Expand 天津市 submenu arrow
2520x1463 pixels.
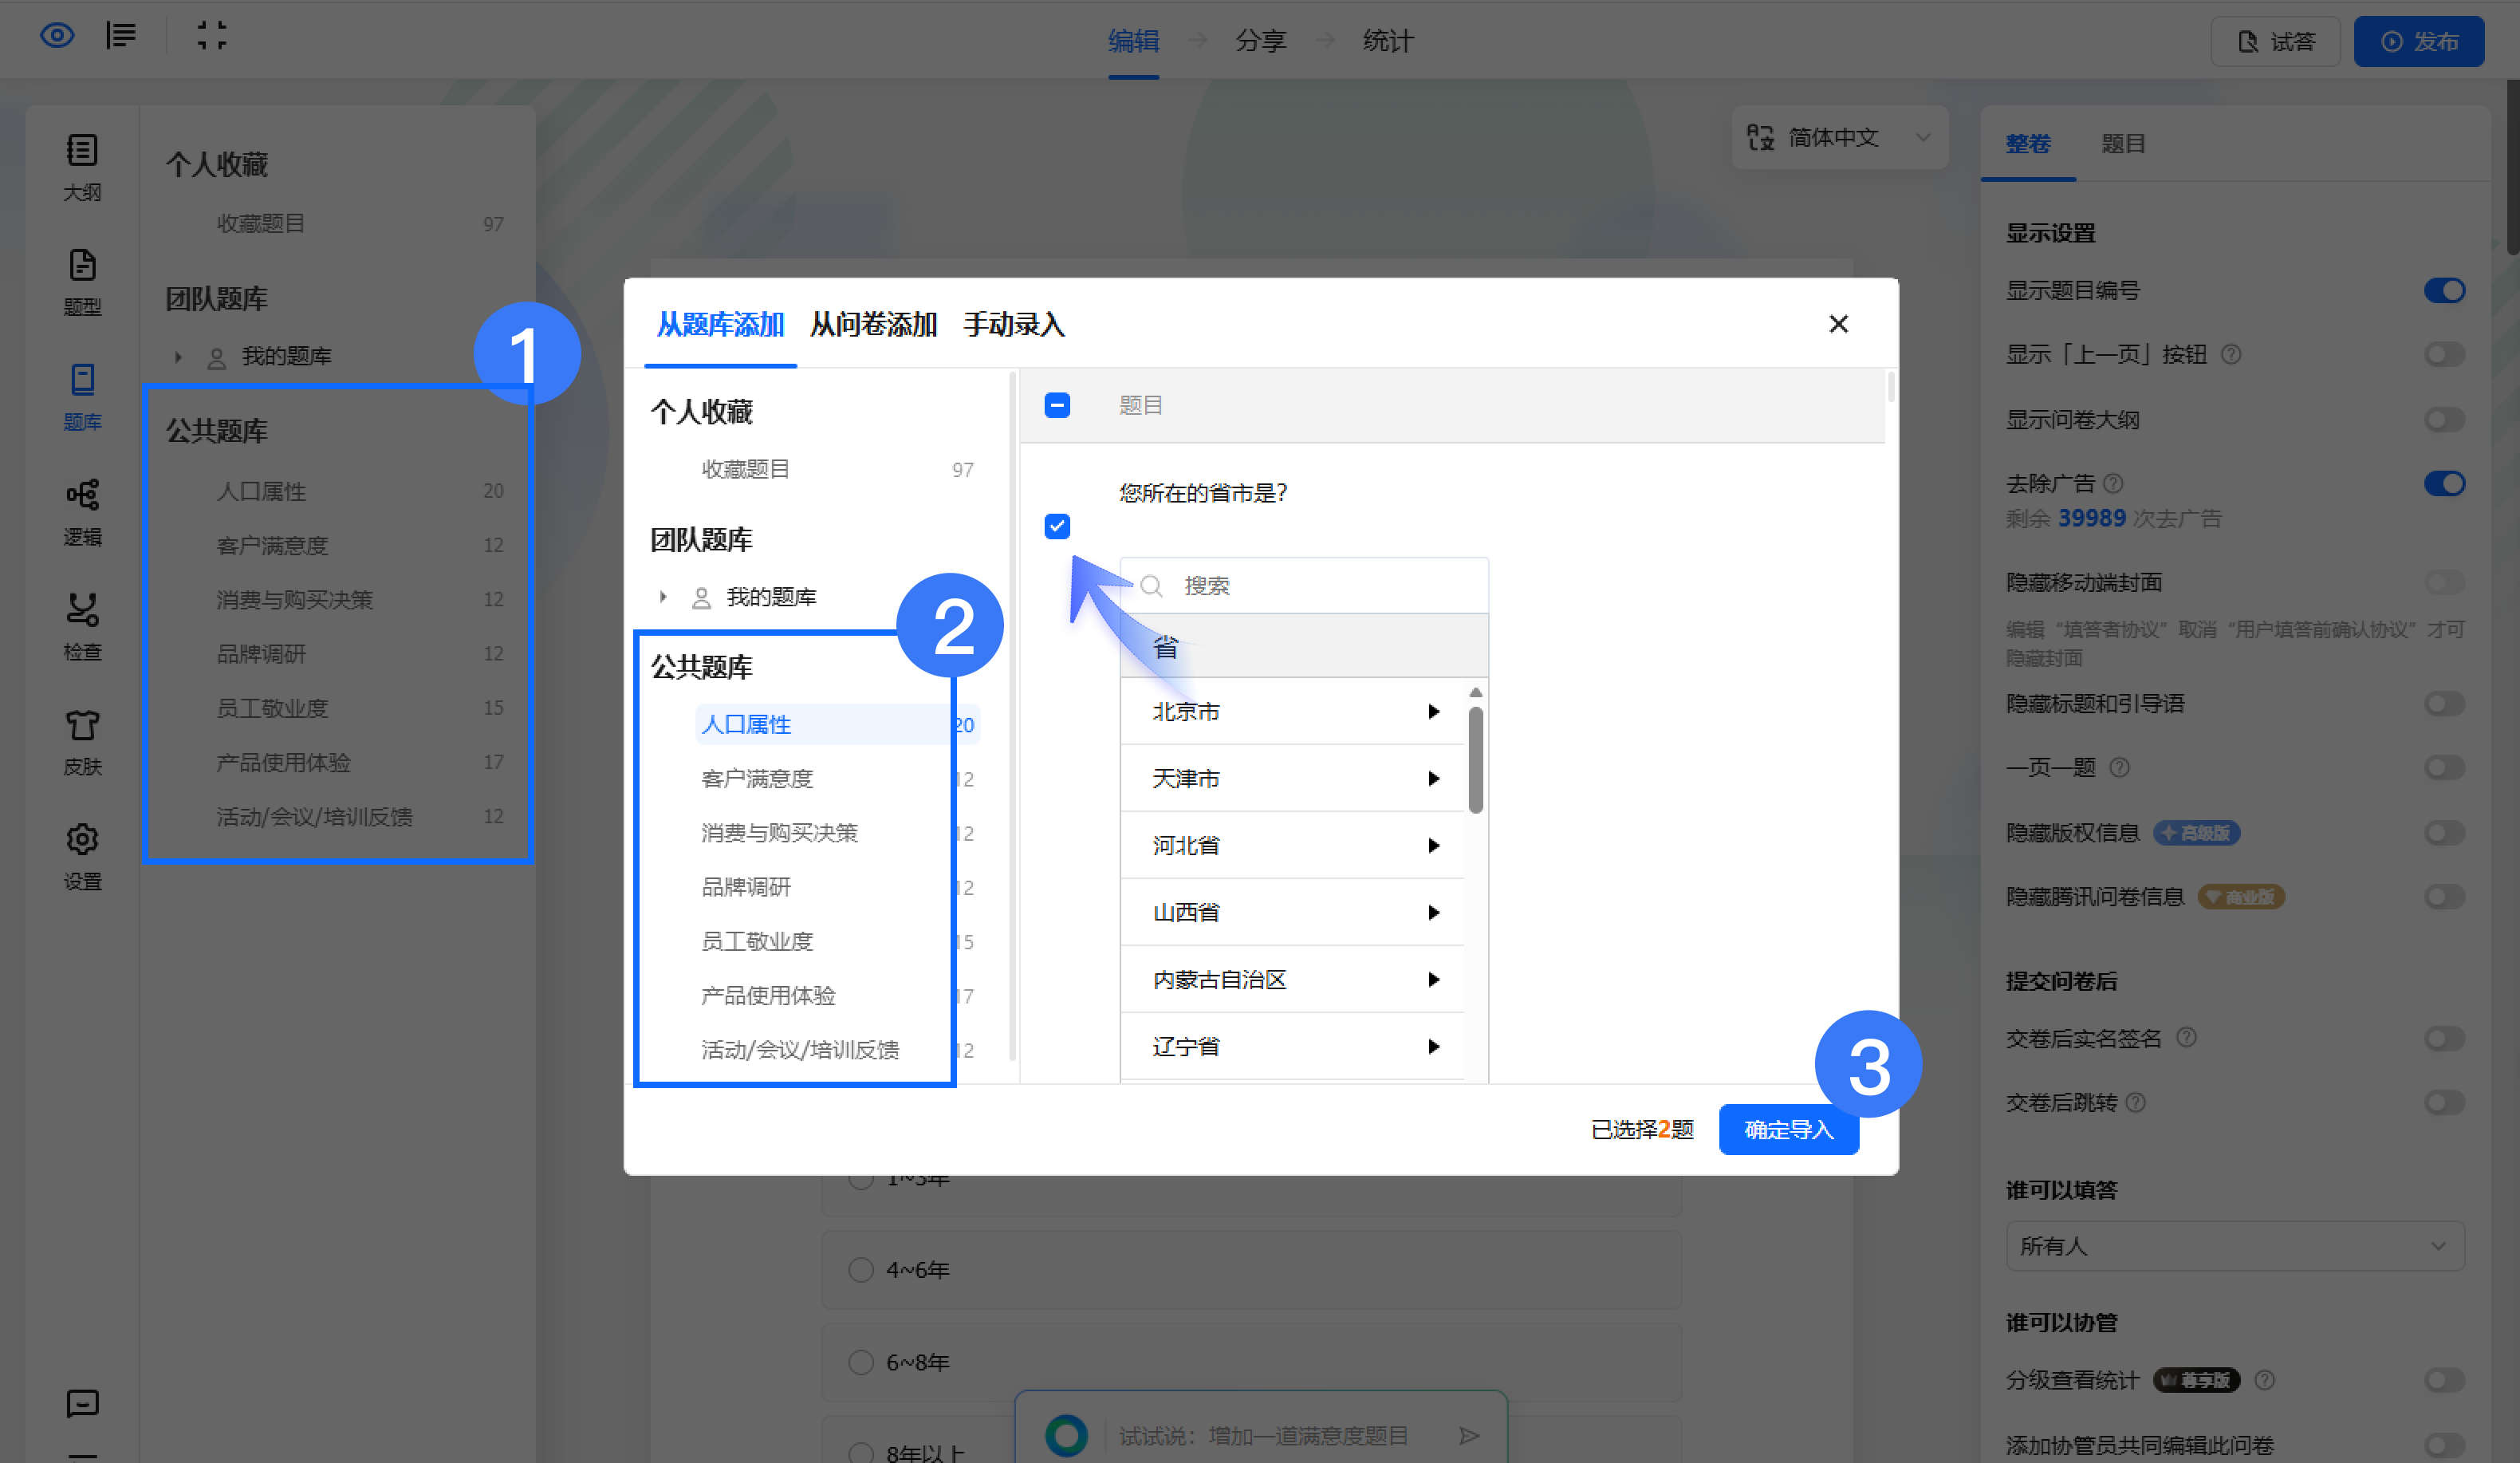(x=1433, y=779)
